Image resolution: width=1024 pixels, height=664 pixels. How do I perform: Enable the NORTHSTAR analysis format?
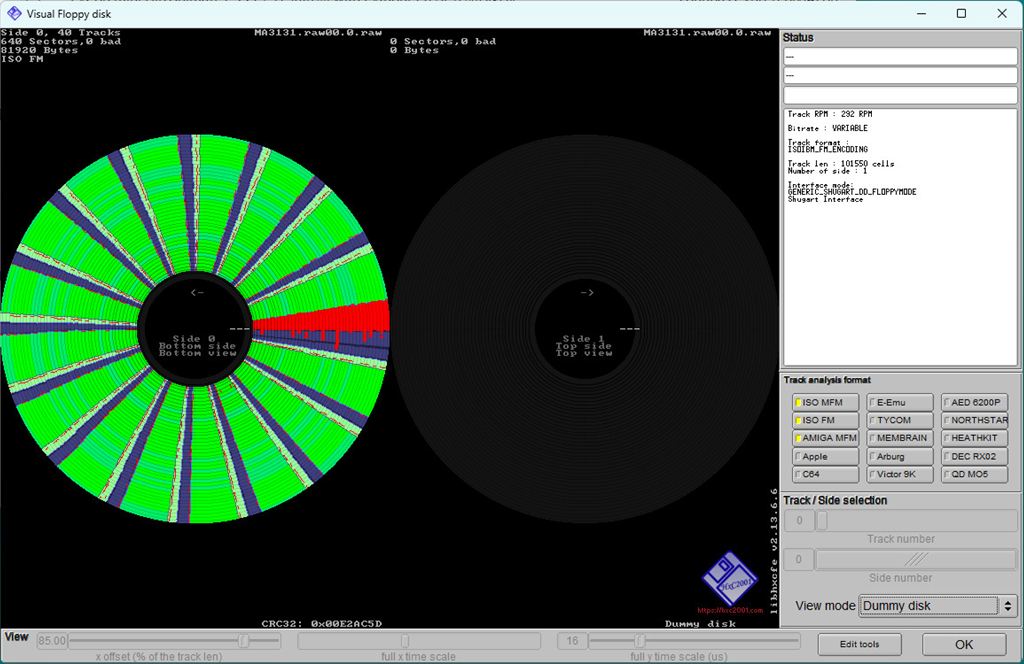[x=974, y=420]
